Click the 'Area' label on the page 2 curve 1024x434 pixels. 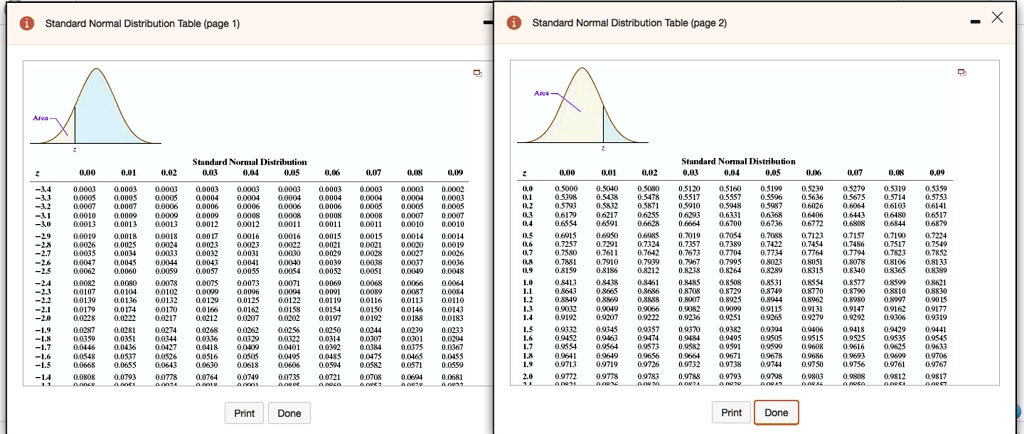tap(542, 93)
